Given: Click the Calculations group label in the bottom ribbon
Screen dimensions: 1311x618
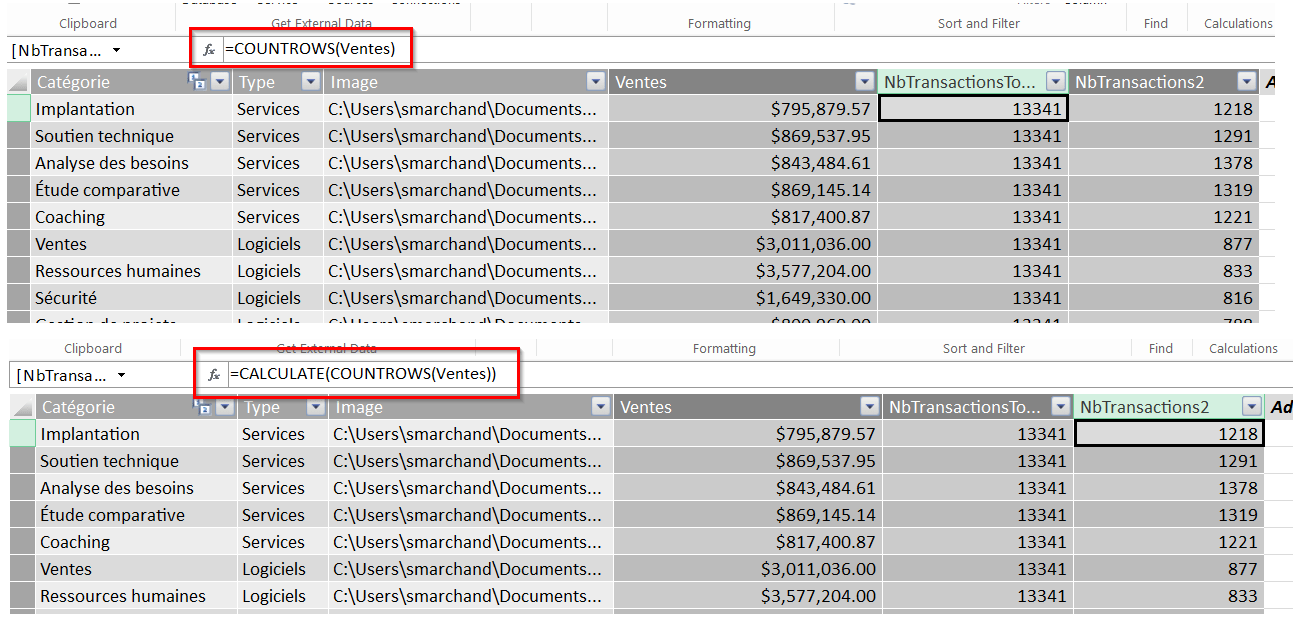Looking at the screenshot, I should tap(1243, 348).
